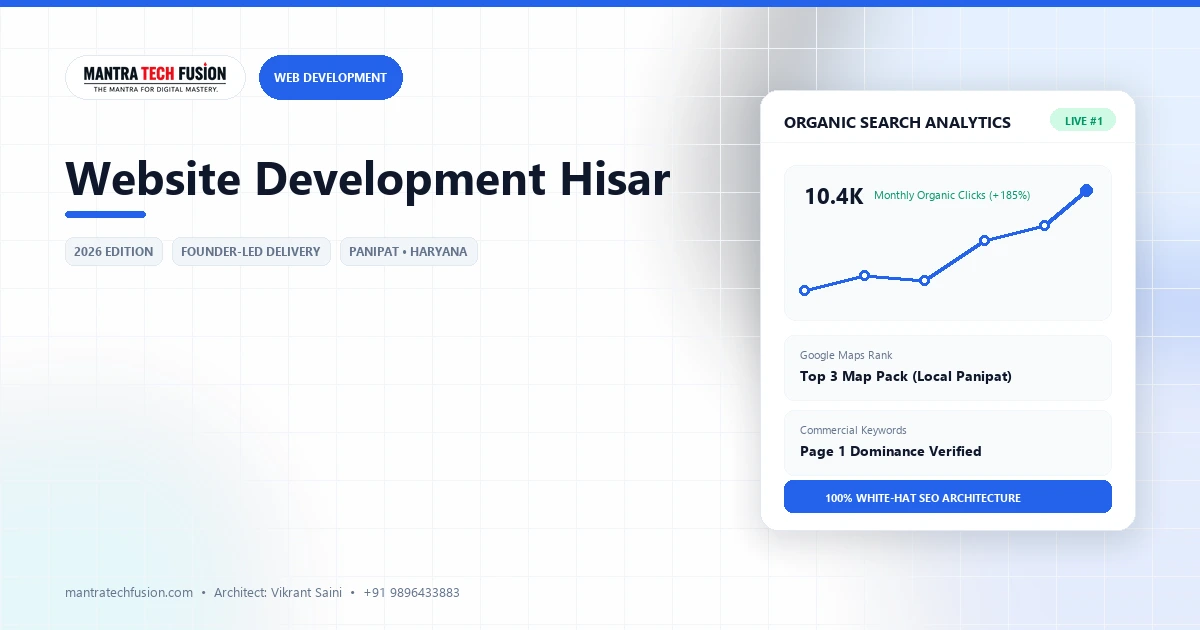Select the WEB DEVELOPMENT pill button
The image size is (1200, 630).
pos(330,77)
